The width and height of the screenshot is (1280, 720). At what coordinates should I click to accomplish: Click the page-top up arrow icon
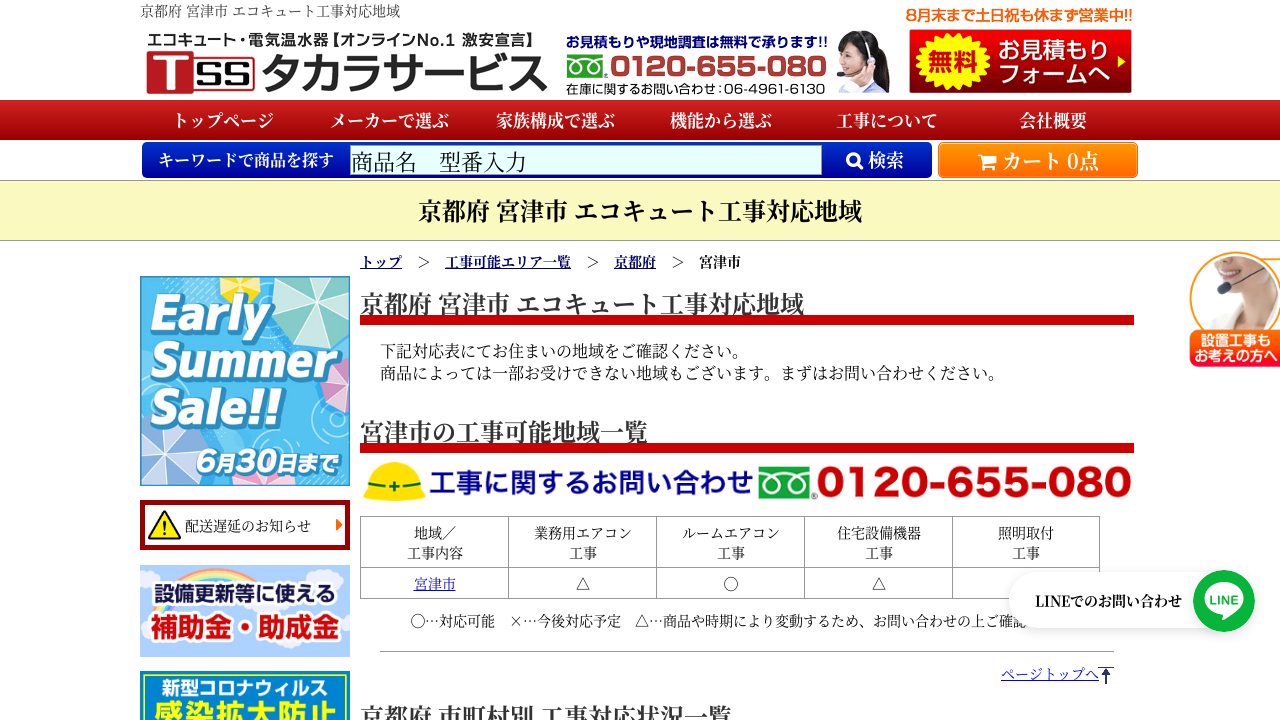click(x=1105, y=675)
